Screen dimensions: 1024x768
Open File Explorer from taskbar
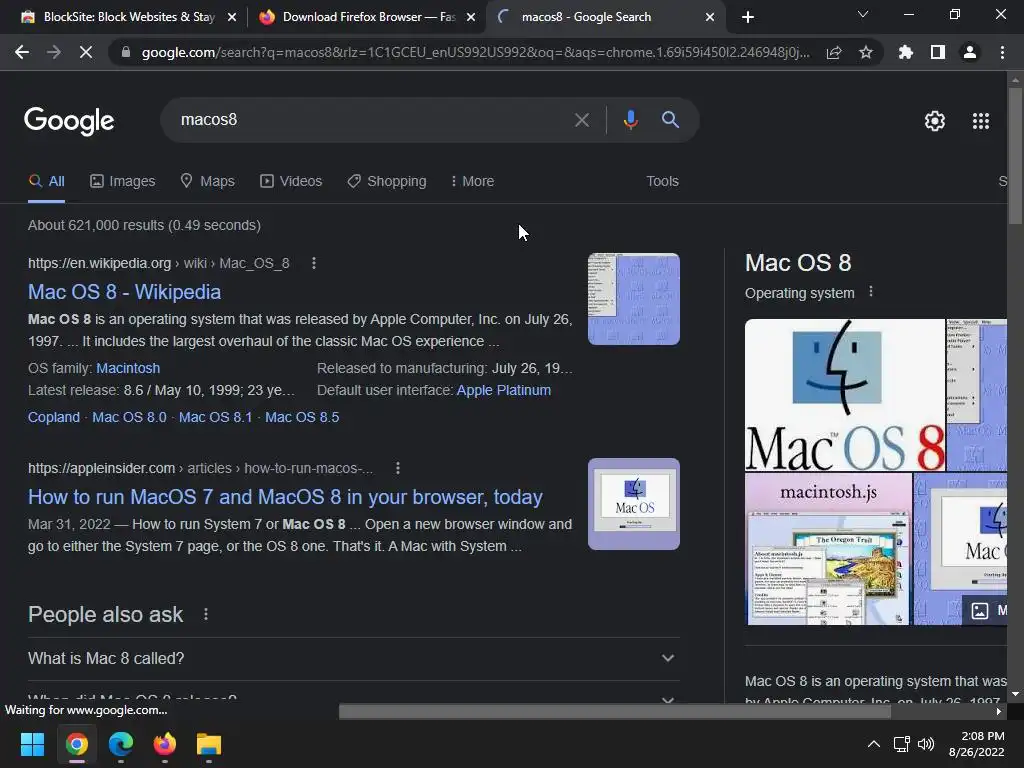[209, 744]
